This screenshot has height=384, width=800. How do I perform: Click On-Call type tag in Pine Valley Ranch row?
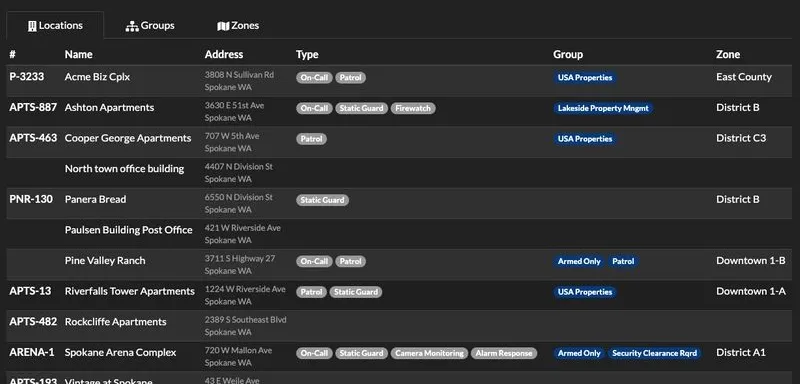[x=314, y=261]
